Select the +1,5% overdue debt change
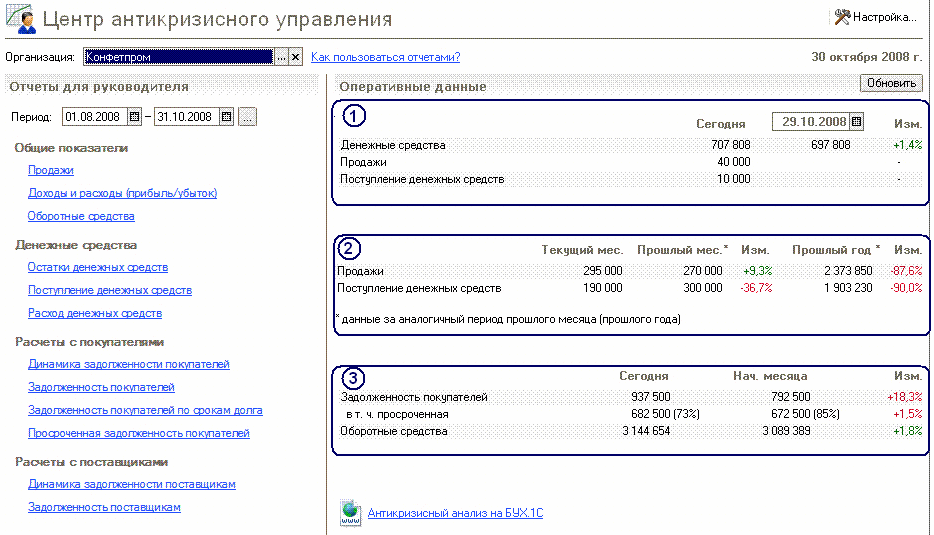The height and width of the screenshot is (535, 934). click(908, 414)
